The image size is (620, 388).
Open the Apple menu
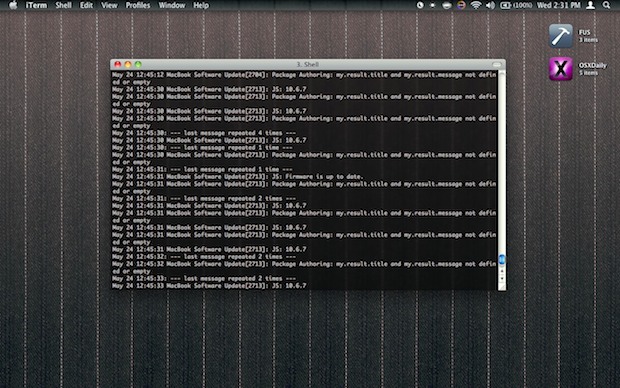(13, 5)
